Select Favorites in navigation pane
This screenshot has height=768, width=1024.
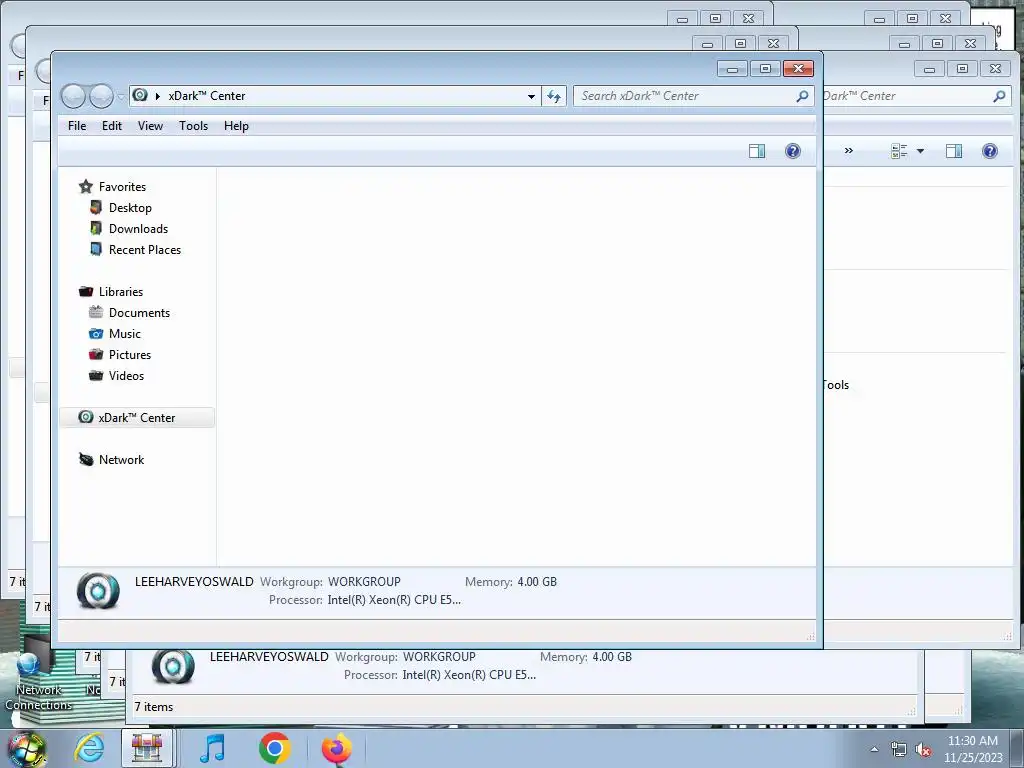click(122, 187)
